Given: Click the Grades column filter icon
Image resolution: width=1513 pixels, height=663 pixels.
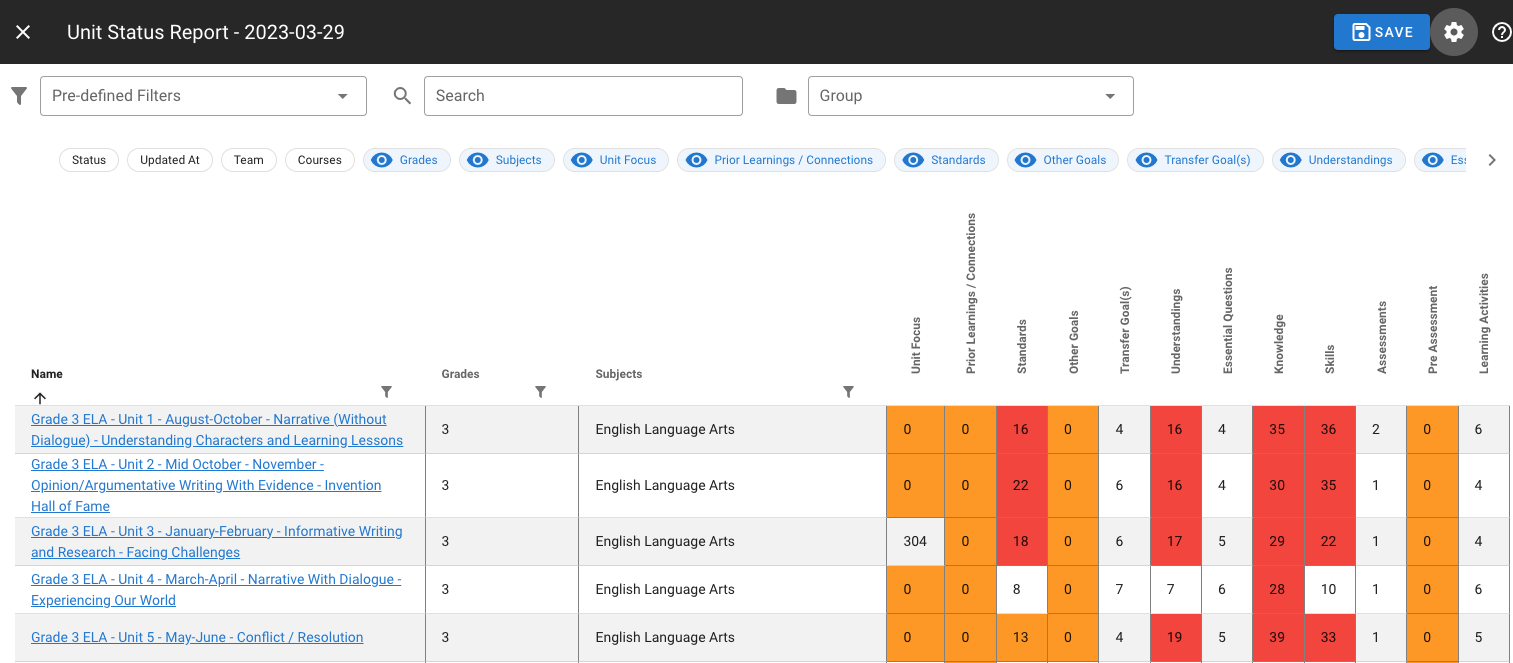Looking at the screenshot, I should (540, 392).
